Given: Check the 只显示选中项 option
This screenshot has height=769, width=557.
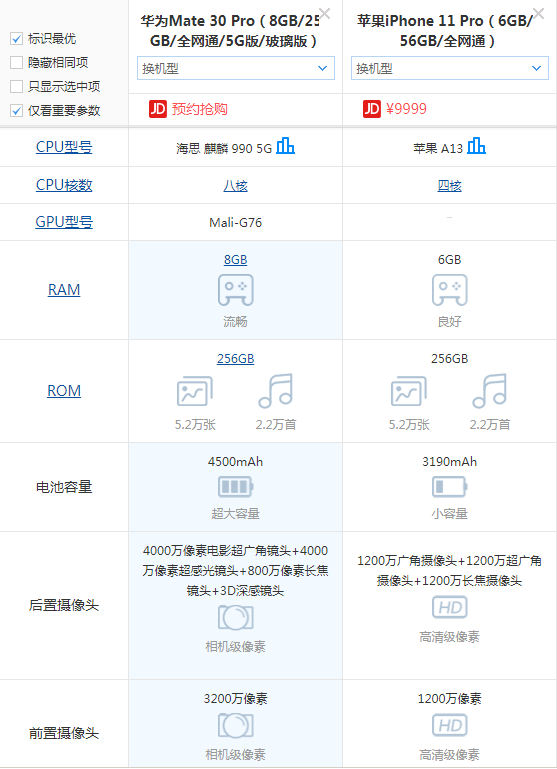Looking at the screenshot, I should pos(17,86).
